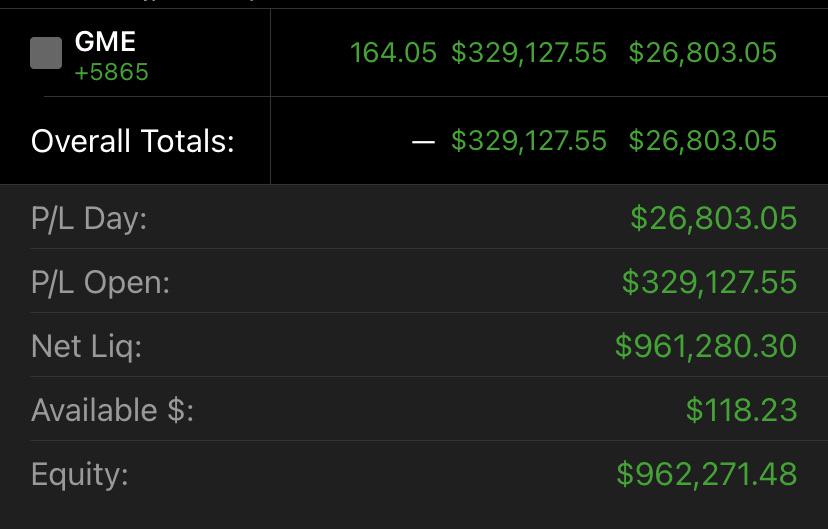Tap the +5865 share quantity under GME
Image resolution: width=828 pixels, height=529 pixels.
tap(111, 73)
